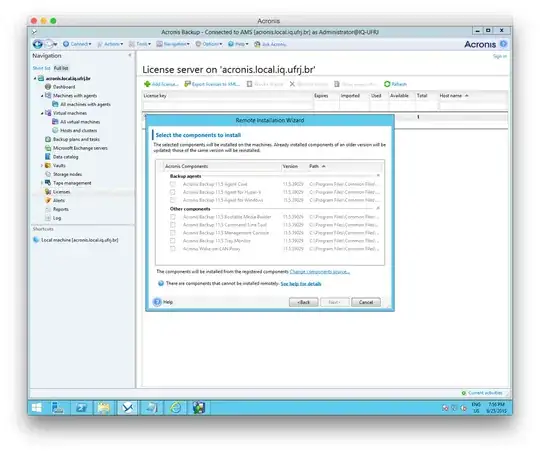
Task: Click the Tape management icon
Action: tap(48, 183)
